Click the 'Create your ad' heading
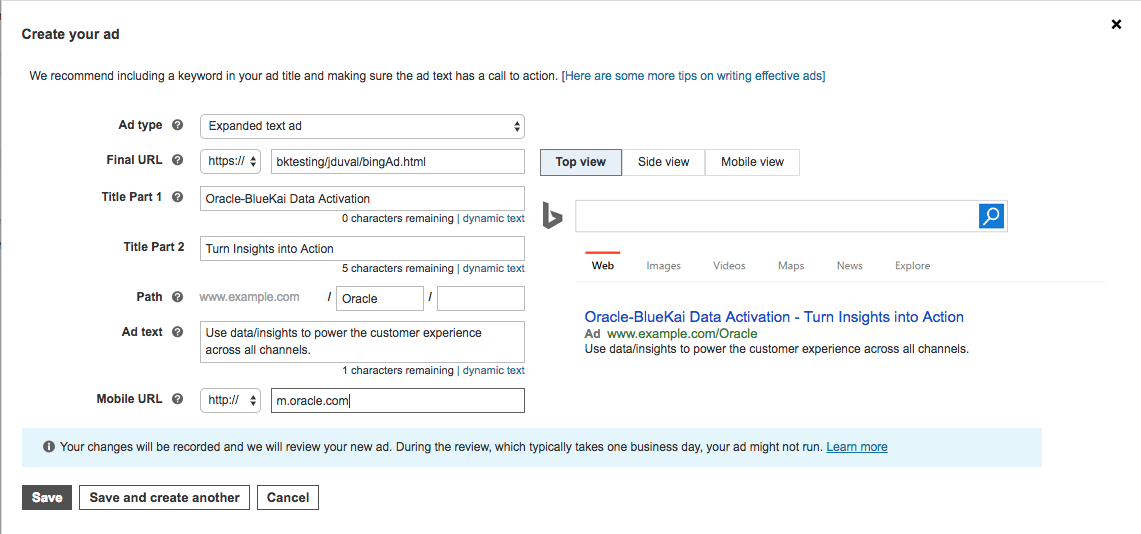This screenshot has height=534, width=1141. point(71,33)
